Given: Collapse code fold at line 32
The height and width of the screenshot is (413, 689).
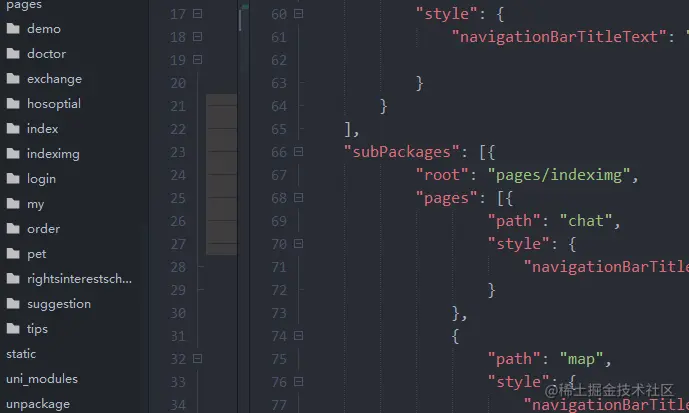Looking at the screenshot, I should coord(198,359).
